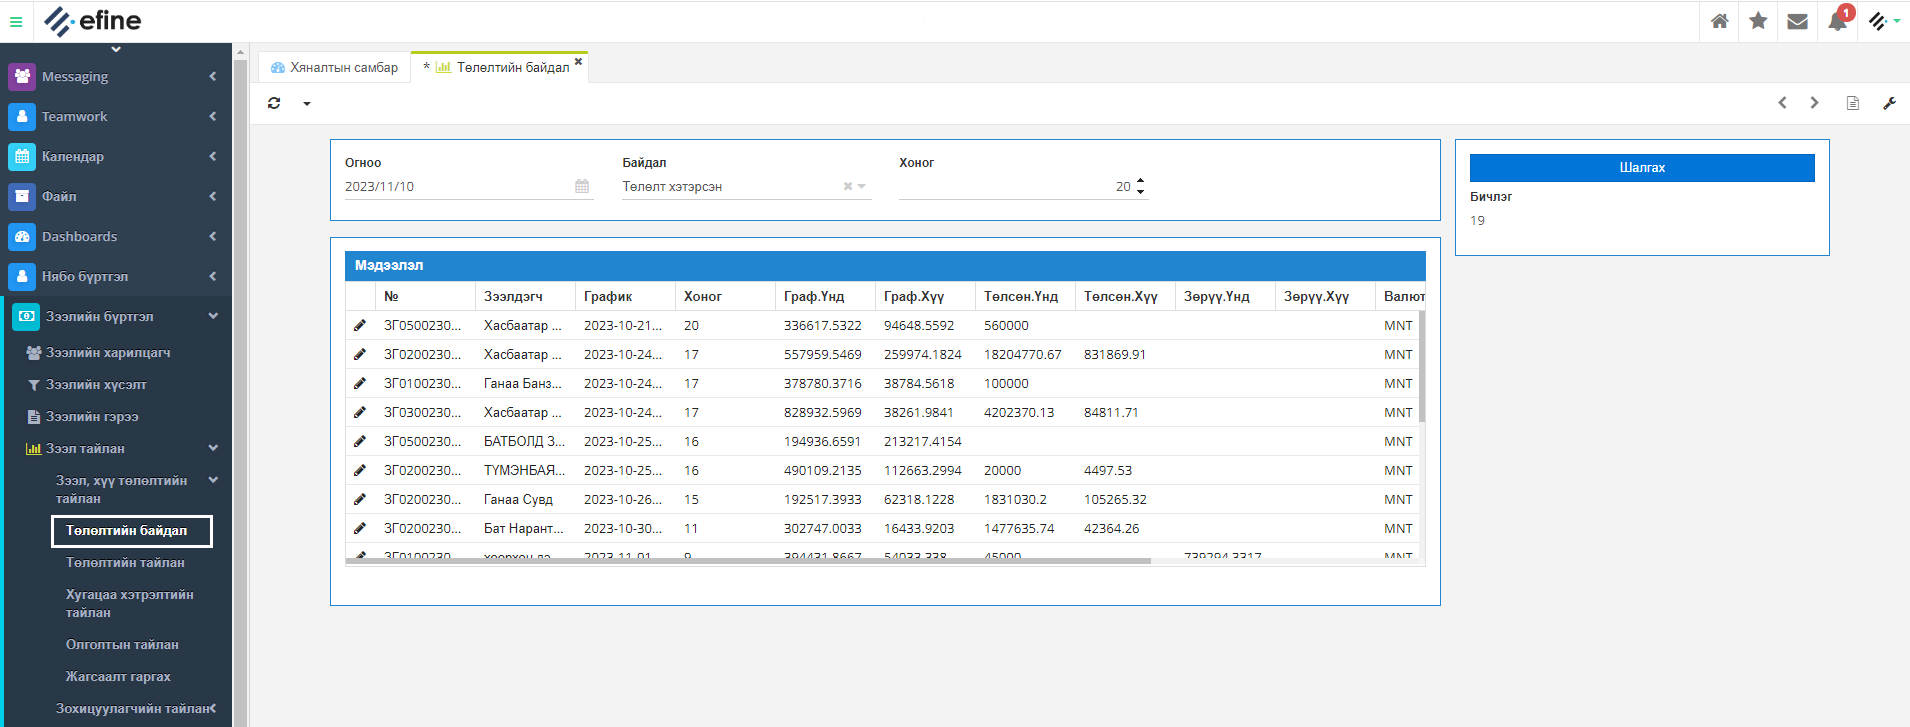Image resolution: width=1910 pixels, height=727 pixels.
Task: Open notifications bell icon
Action: pyautogui.click(x=1838, y=21)
